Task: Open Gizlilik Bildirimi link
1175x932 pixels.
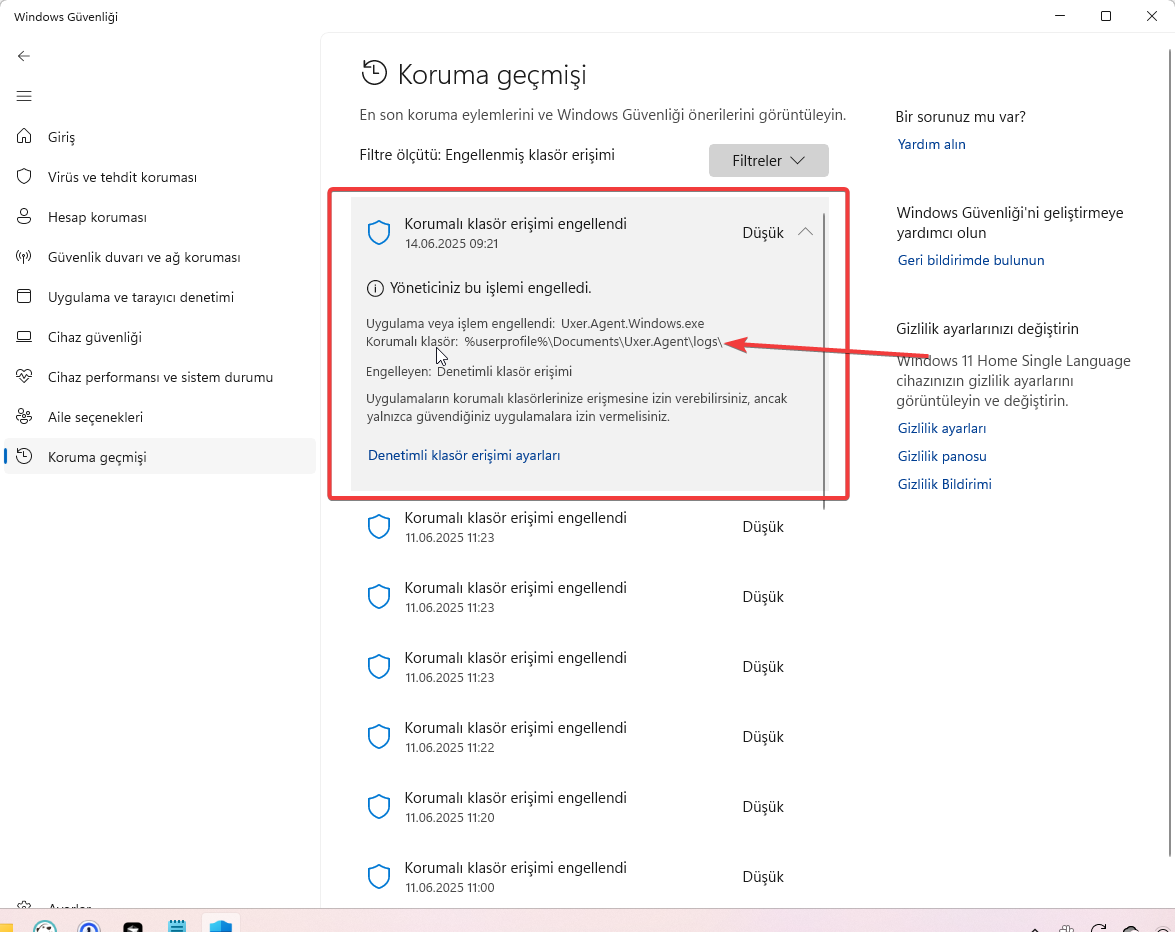Action: click(x=945, y=484)
